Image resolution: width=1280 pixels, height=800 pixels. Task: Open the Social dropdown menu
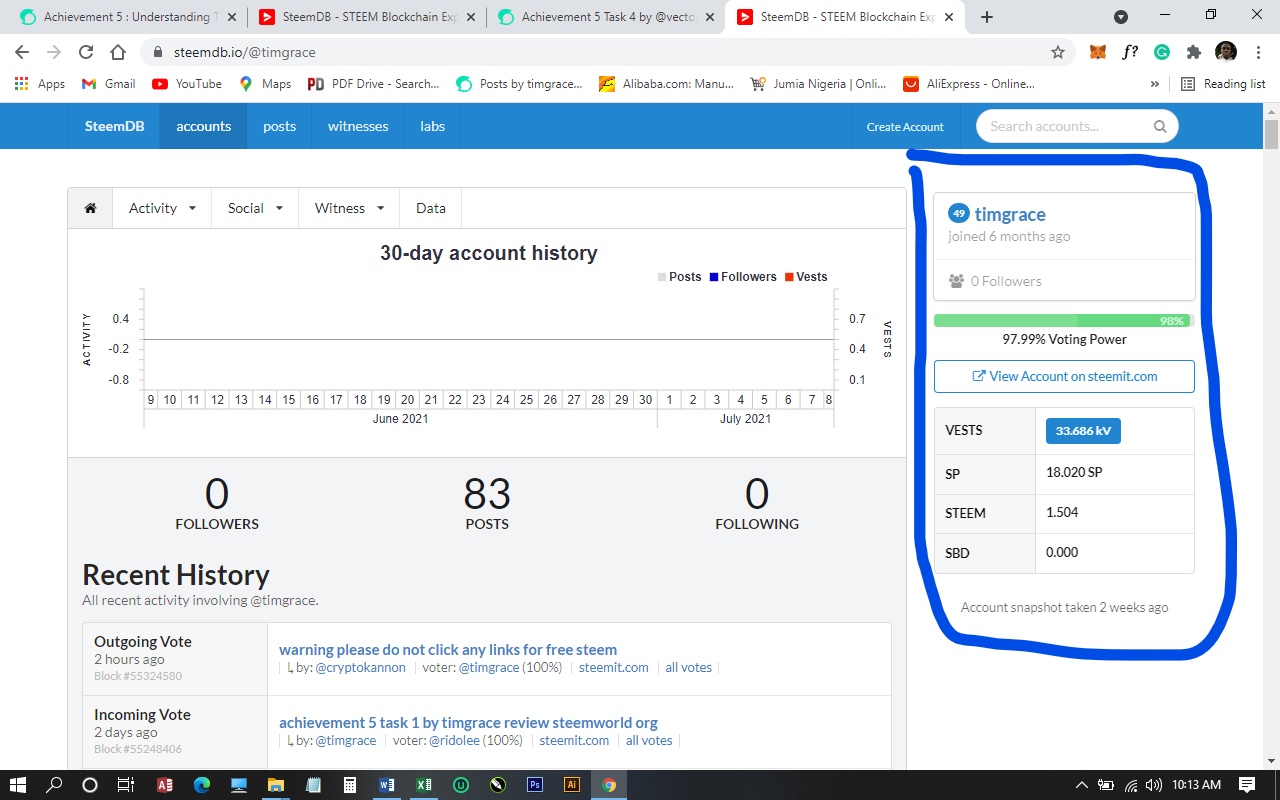pyautogui.click(x=254, y=207)
